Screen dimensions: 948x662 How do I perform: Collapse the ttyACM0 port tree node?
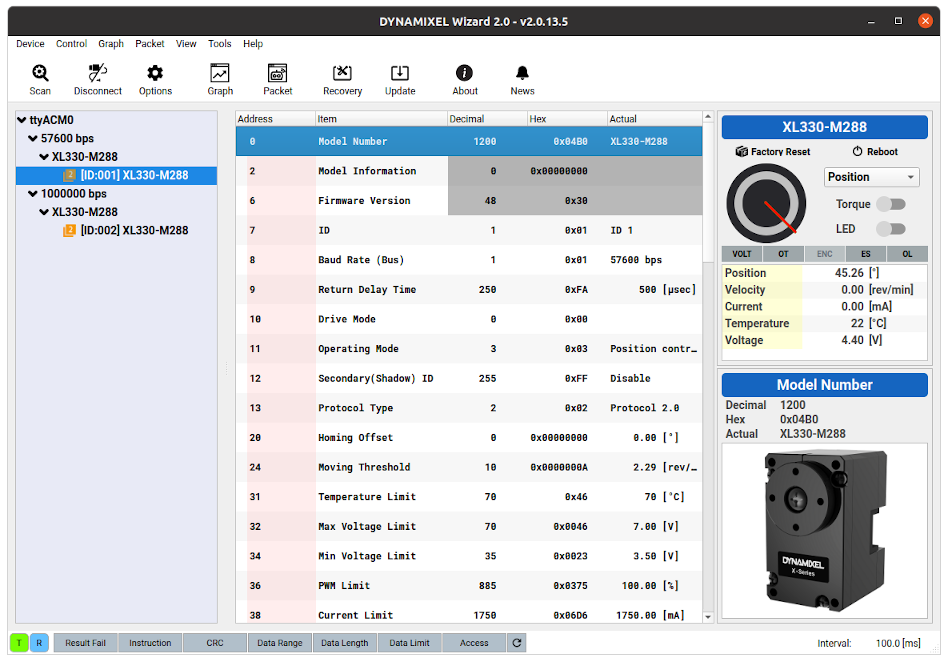pyautogui.click(x=22, y=120)
